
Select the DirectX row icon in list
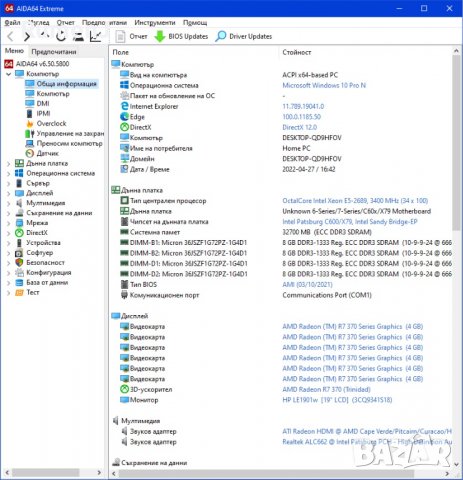click(124, 127)
